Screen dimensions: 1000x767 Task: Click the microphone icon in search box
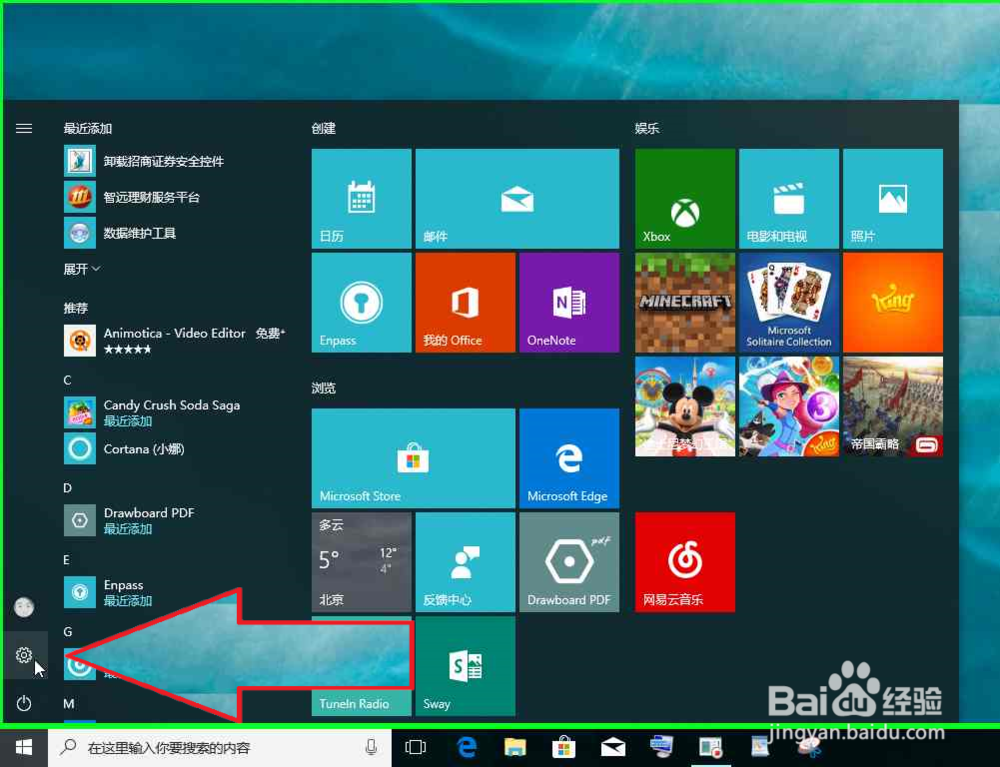click(x=371, y=747)
